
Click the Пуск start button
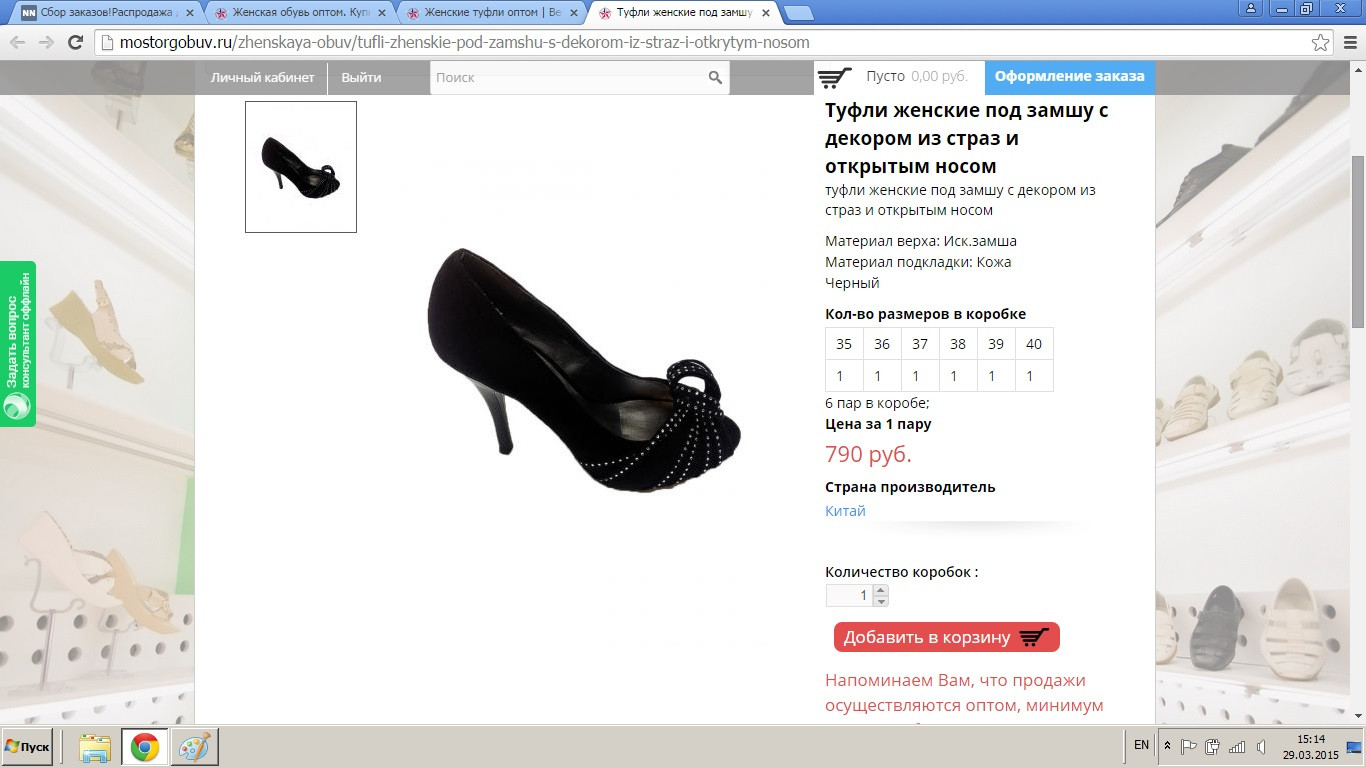click(27, 747)
